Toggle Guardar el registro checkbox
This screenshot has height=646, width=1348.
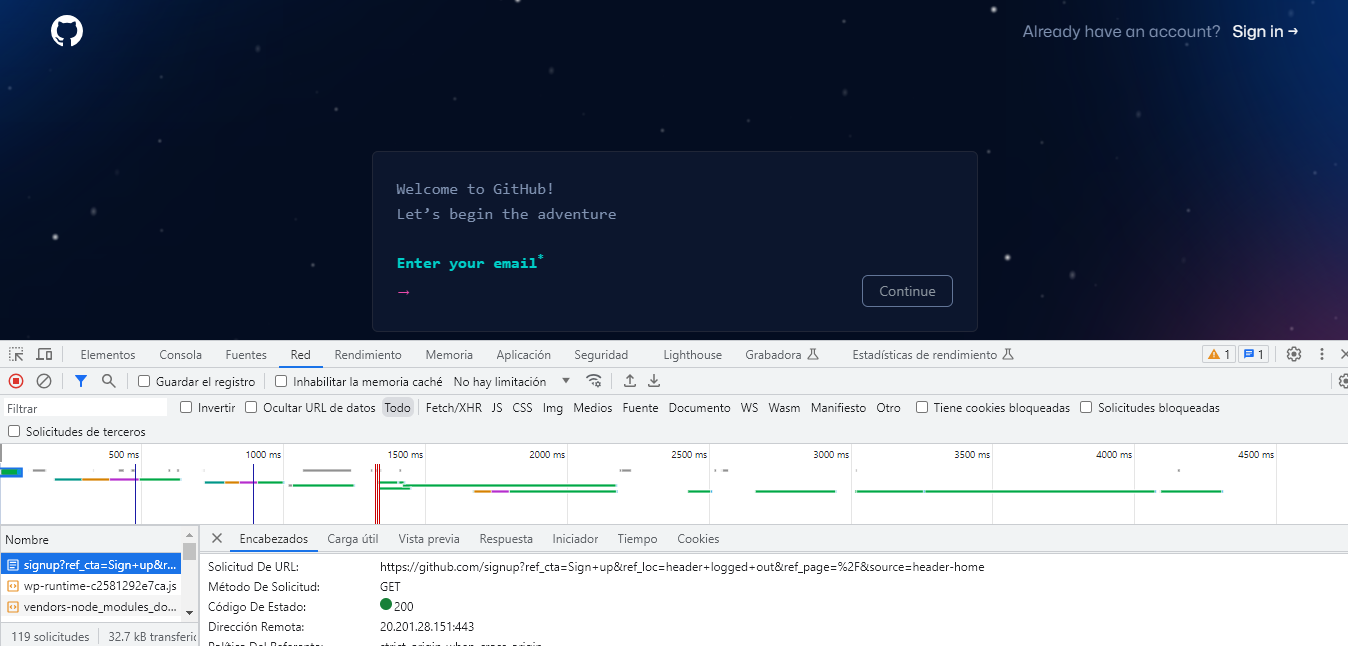144,381
